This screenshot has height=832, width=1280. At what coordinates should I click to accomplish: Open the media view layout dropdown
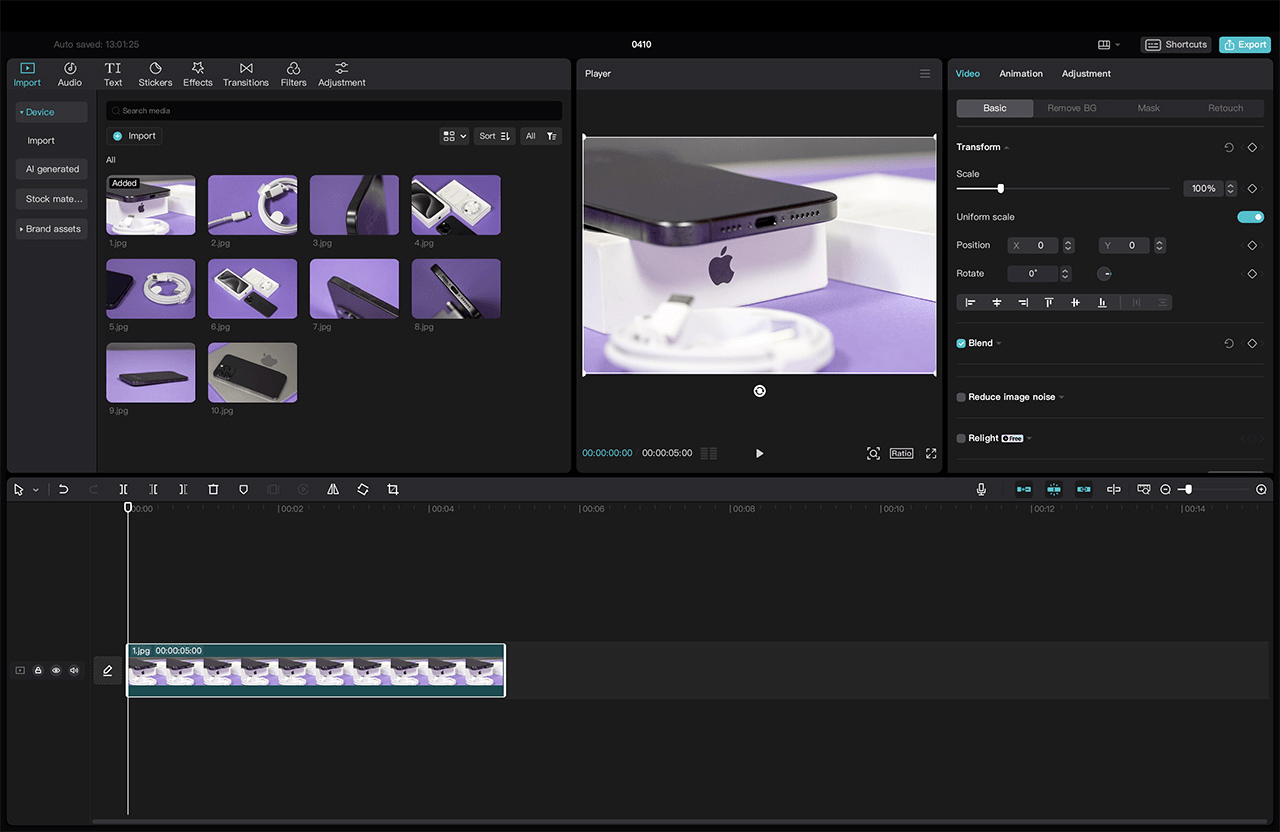click(x=455, y=136)
